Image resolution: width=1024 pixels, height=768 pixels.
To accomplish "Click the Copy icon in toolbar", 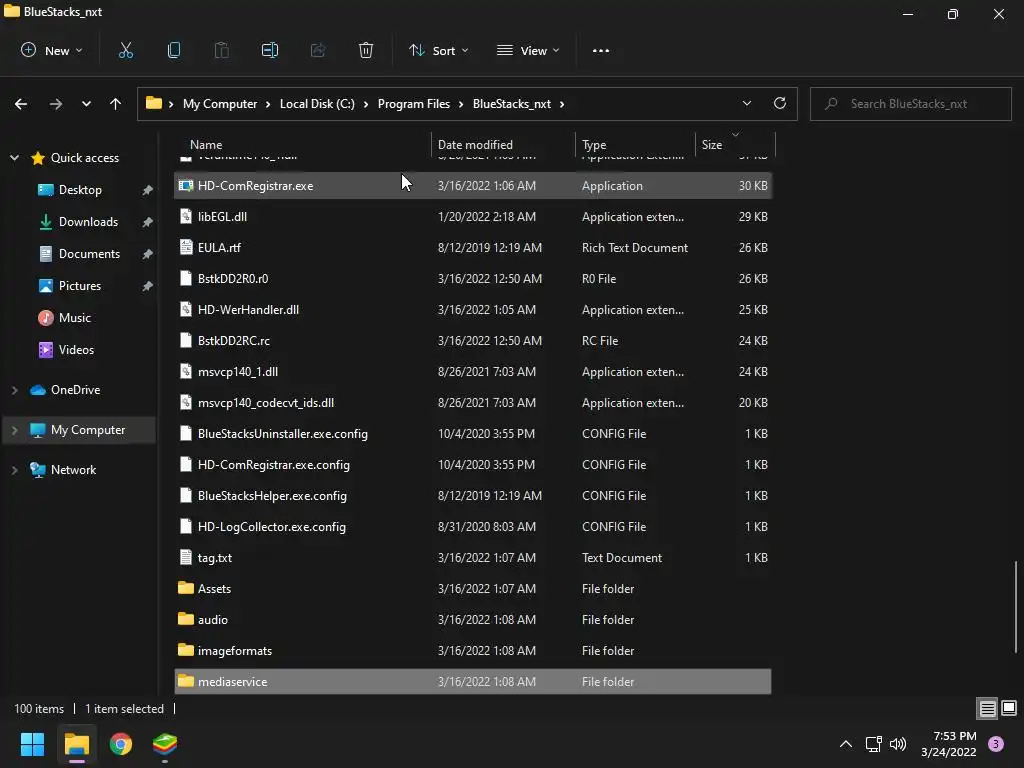I will tap(174, 50).
